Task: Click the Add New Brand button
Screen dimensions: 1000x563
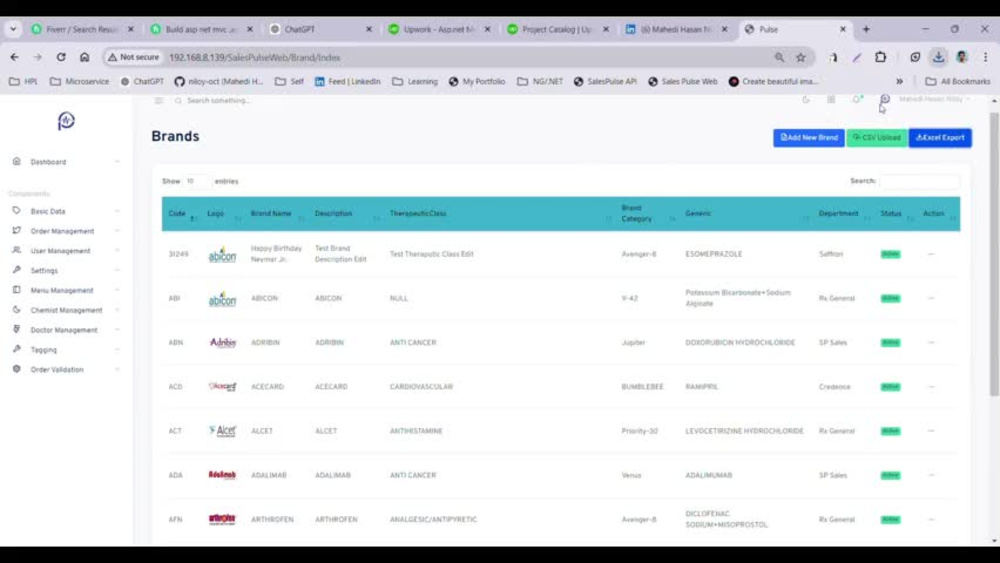Action: tap(809, 138)
